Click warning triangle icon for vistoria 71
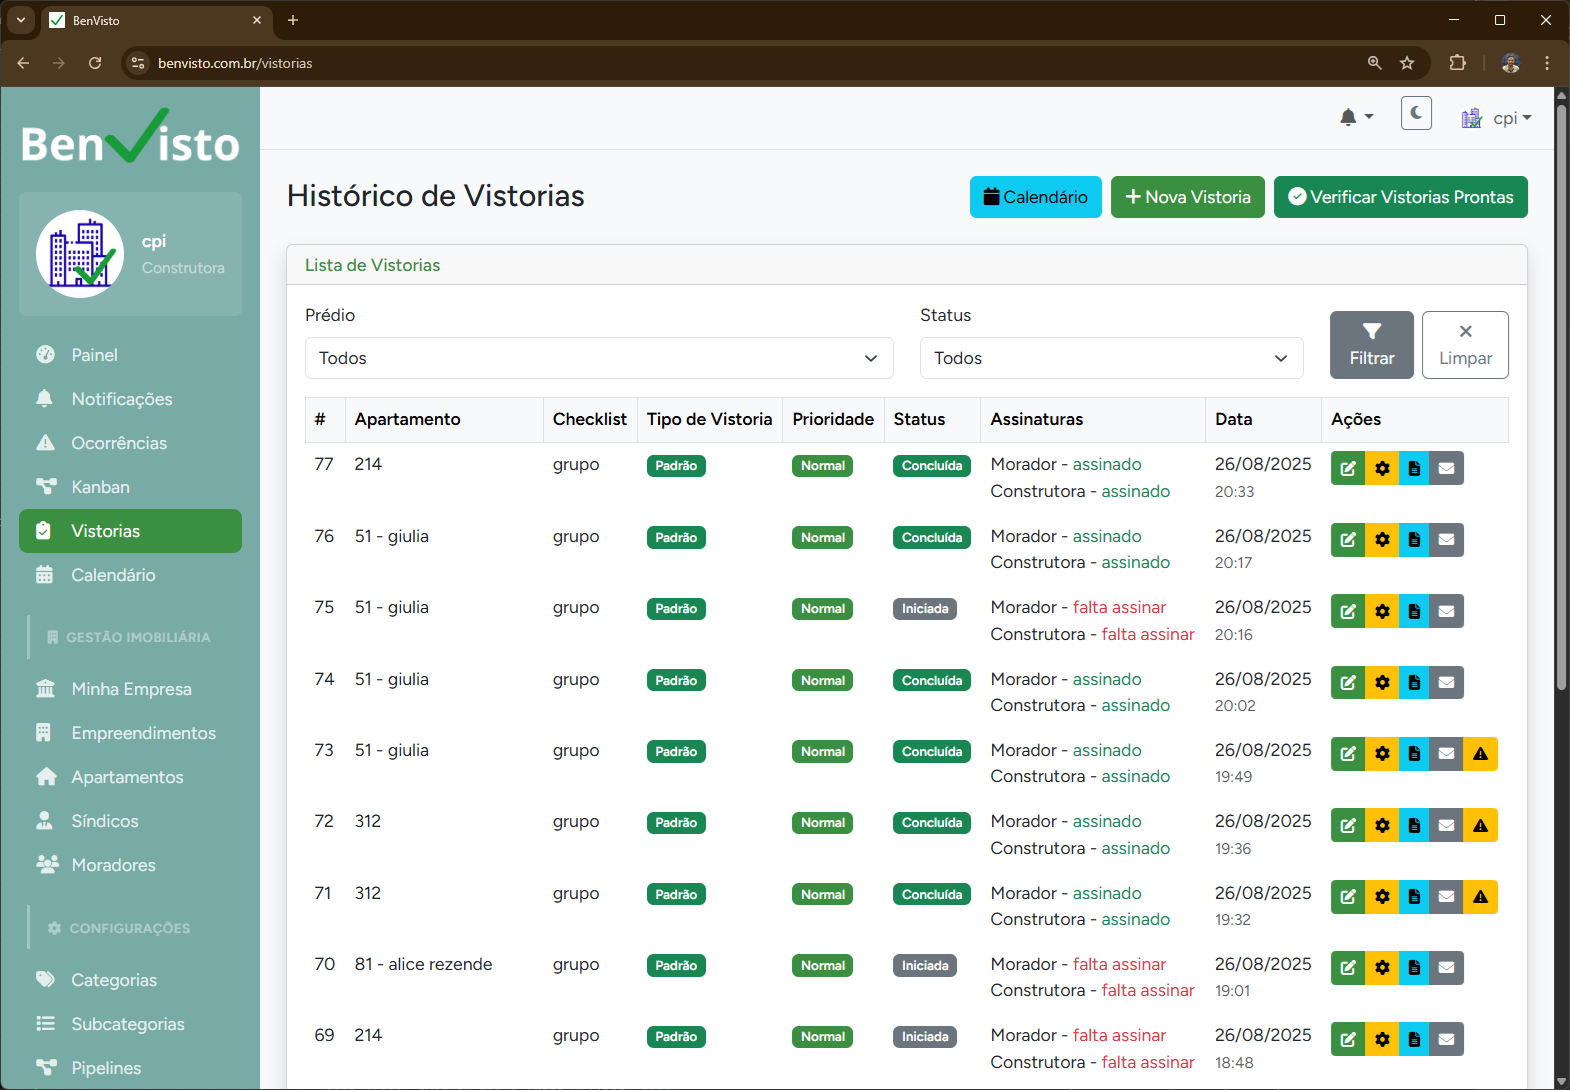Screen dimensions: 1570x1090 (x=1481, y=897)
